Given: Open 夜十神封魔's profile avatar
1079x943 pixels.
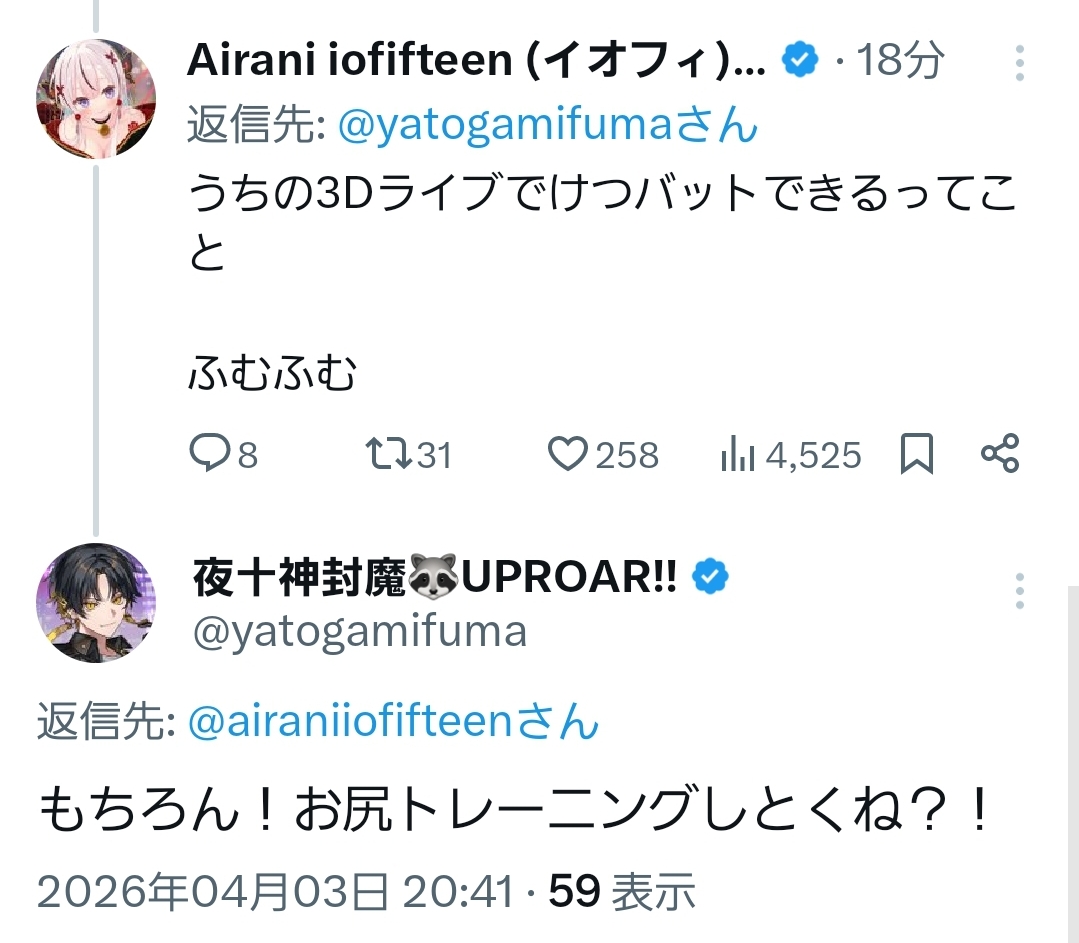Looking at the screenshot, I should 95,602.
